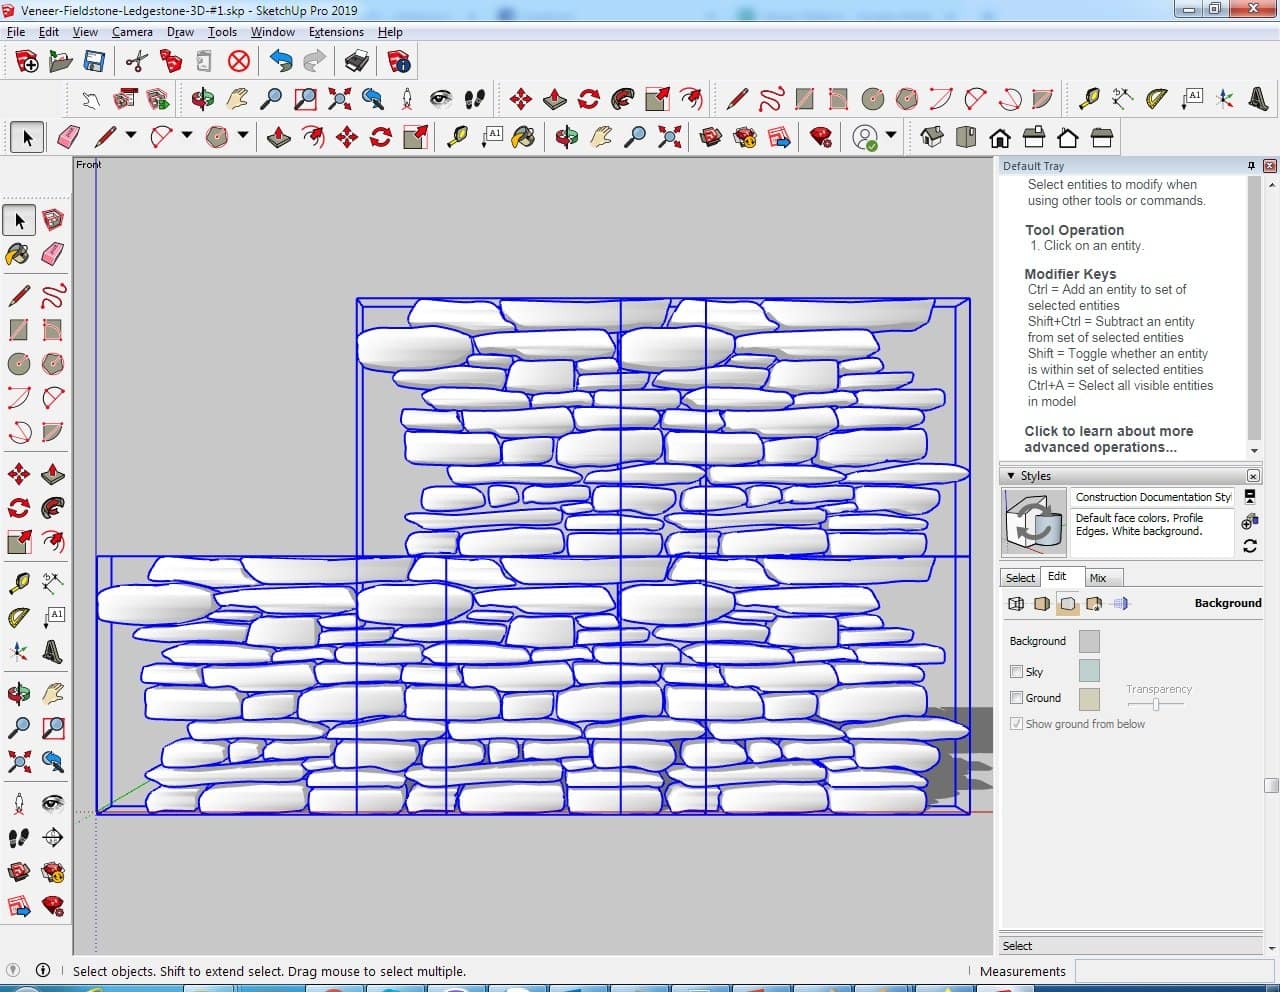
Task: Click Make Component icon in left toolset
Action: (x=53, y=220)
